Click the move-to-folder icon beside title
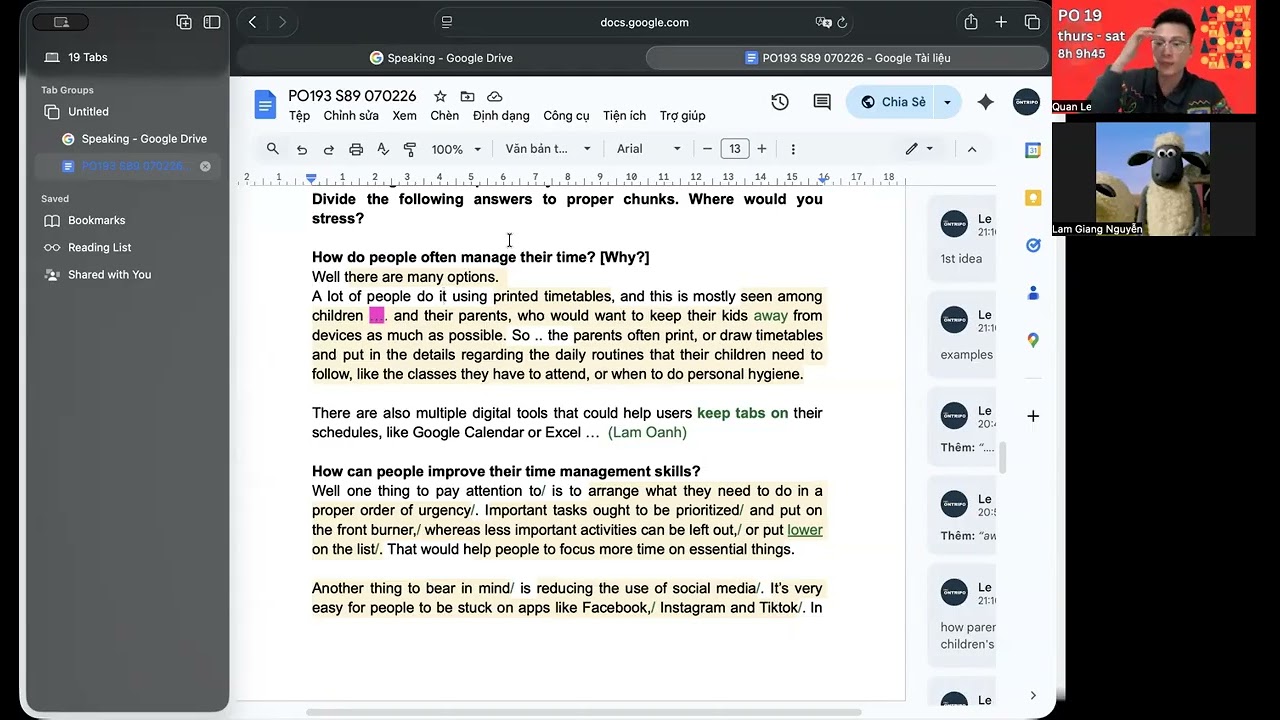 click(x=467, y=96)
